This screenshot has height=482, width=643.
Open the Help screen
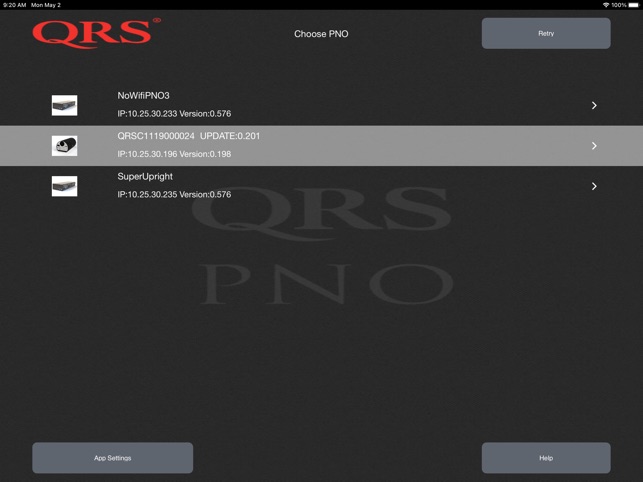pos(546,458)
